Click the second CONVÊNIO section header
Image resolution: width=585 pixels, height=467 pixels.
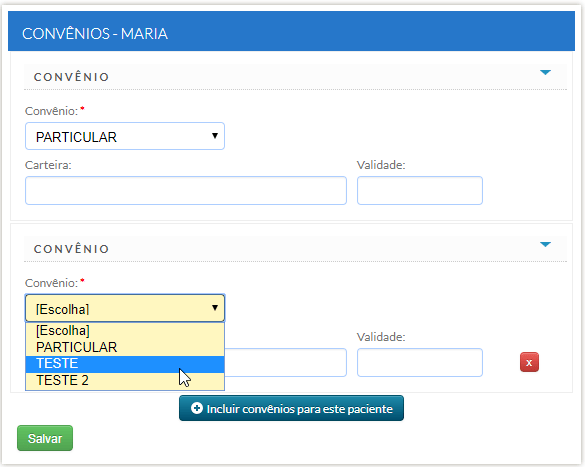tap(295, 249)
